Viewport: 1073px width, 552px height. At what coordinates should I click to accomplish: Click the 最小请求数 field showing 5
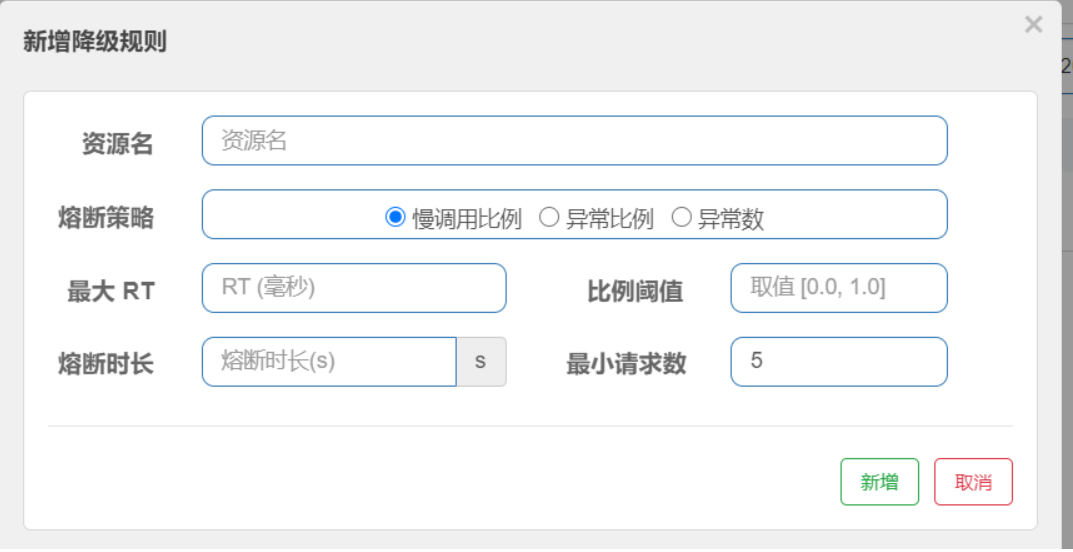(x=838, y=362)
